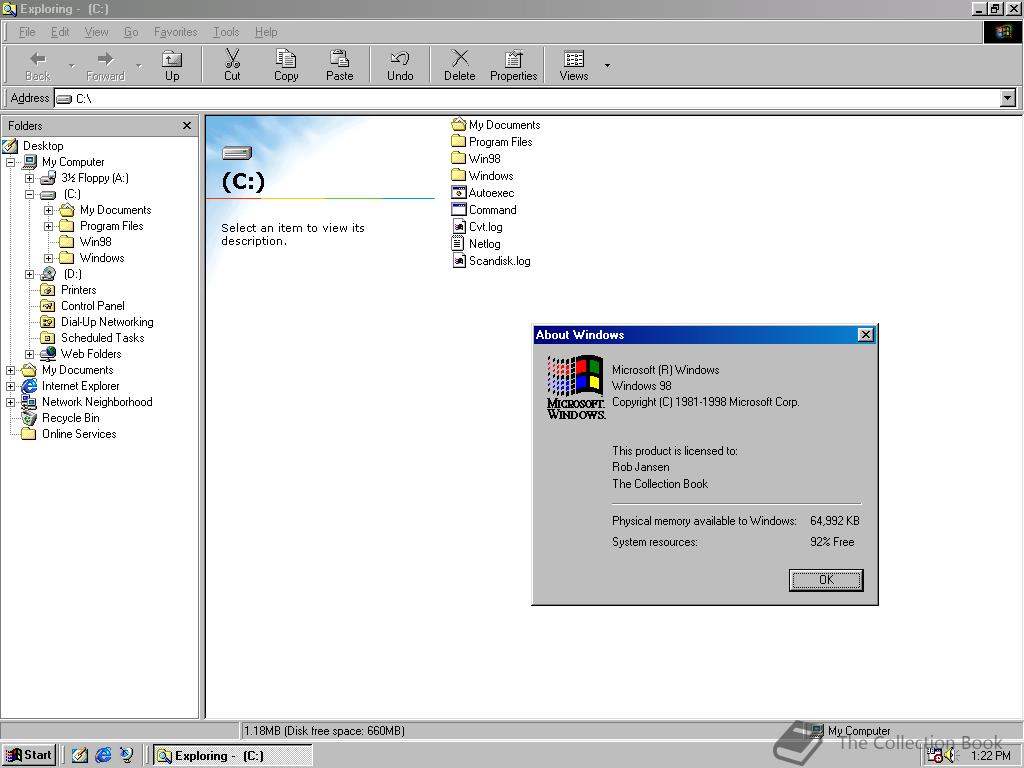Click the Task Scheduler tray icon
The width and height of the screenshot is (1024, 768).
click(x=935, y=756)
